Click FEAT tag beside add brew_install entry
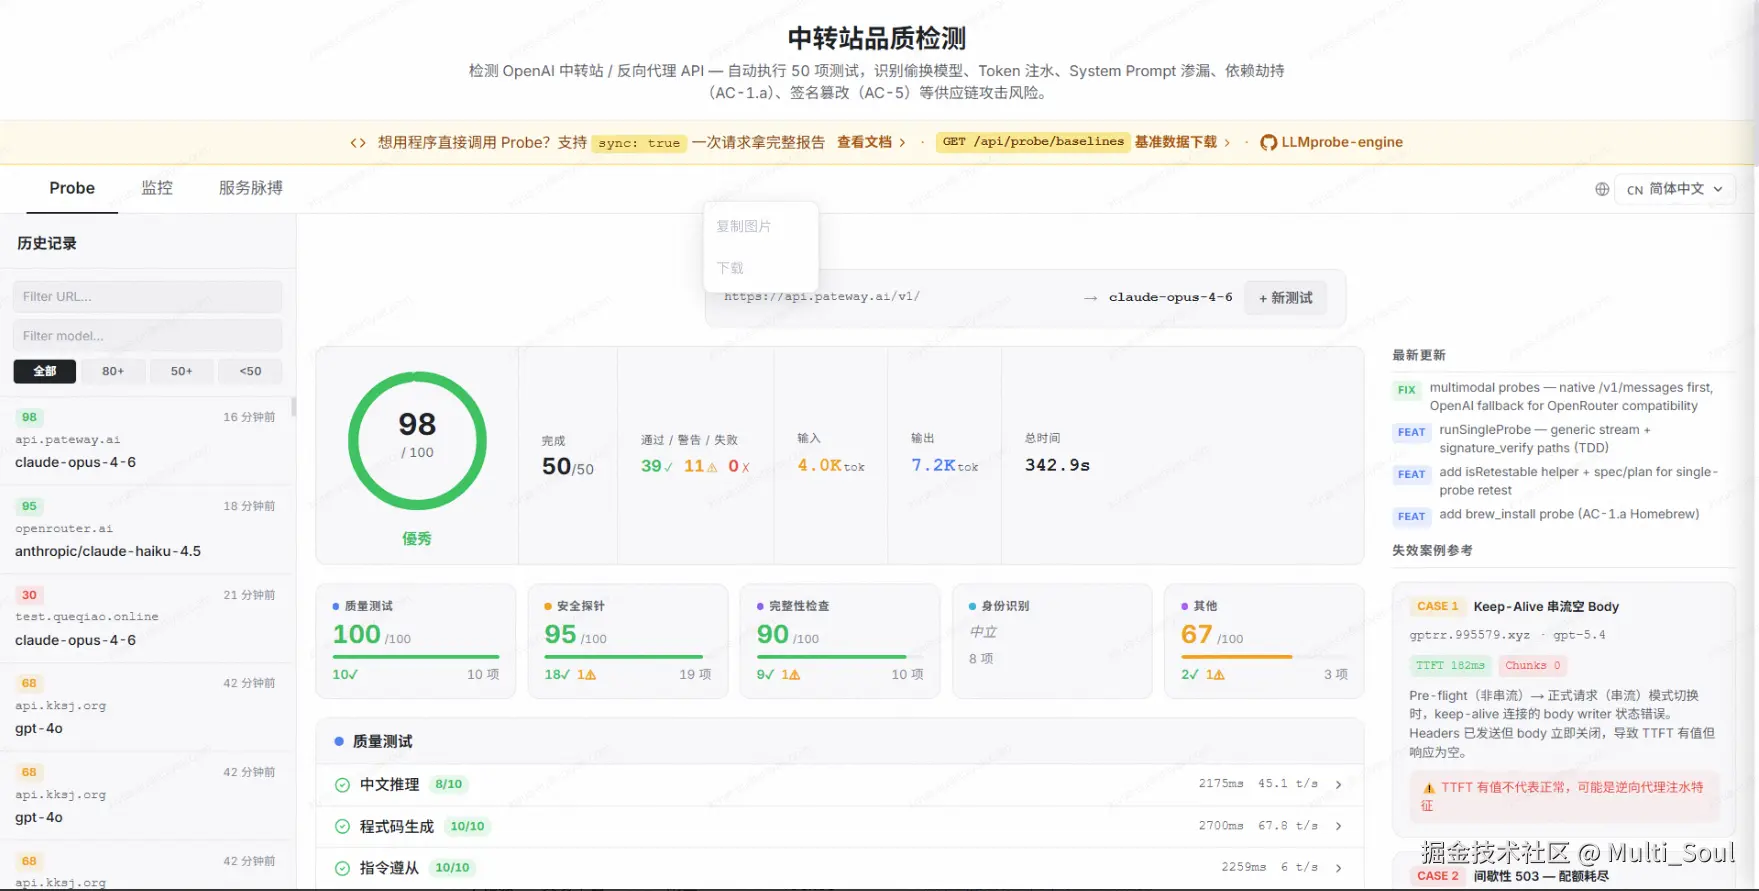This screenshot has width=1759, height=891. 1411,517
